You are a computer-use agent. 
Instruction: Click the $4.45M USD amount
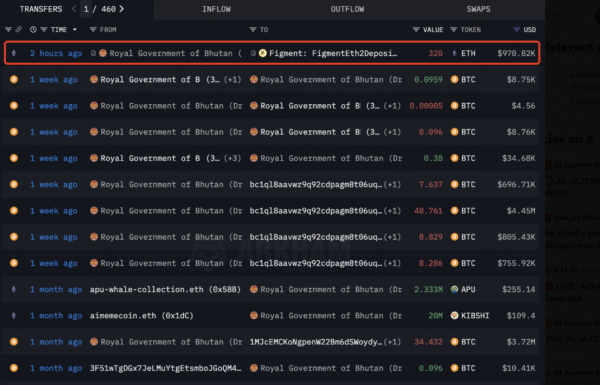(521, 211)
